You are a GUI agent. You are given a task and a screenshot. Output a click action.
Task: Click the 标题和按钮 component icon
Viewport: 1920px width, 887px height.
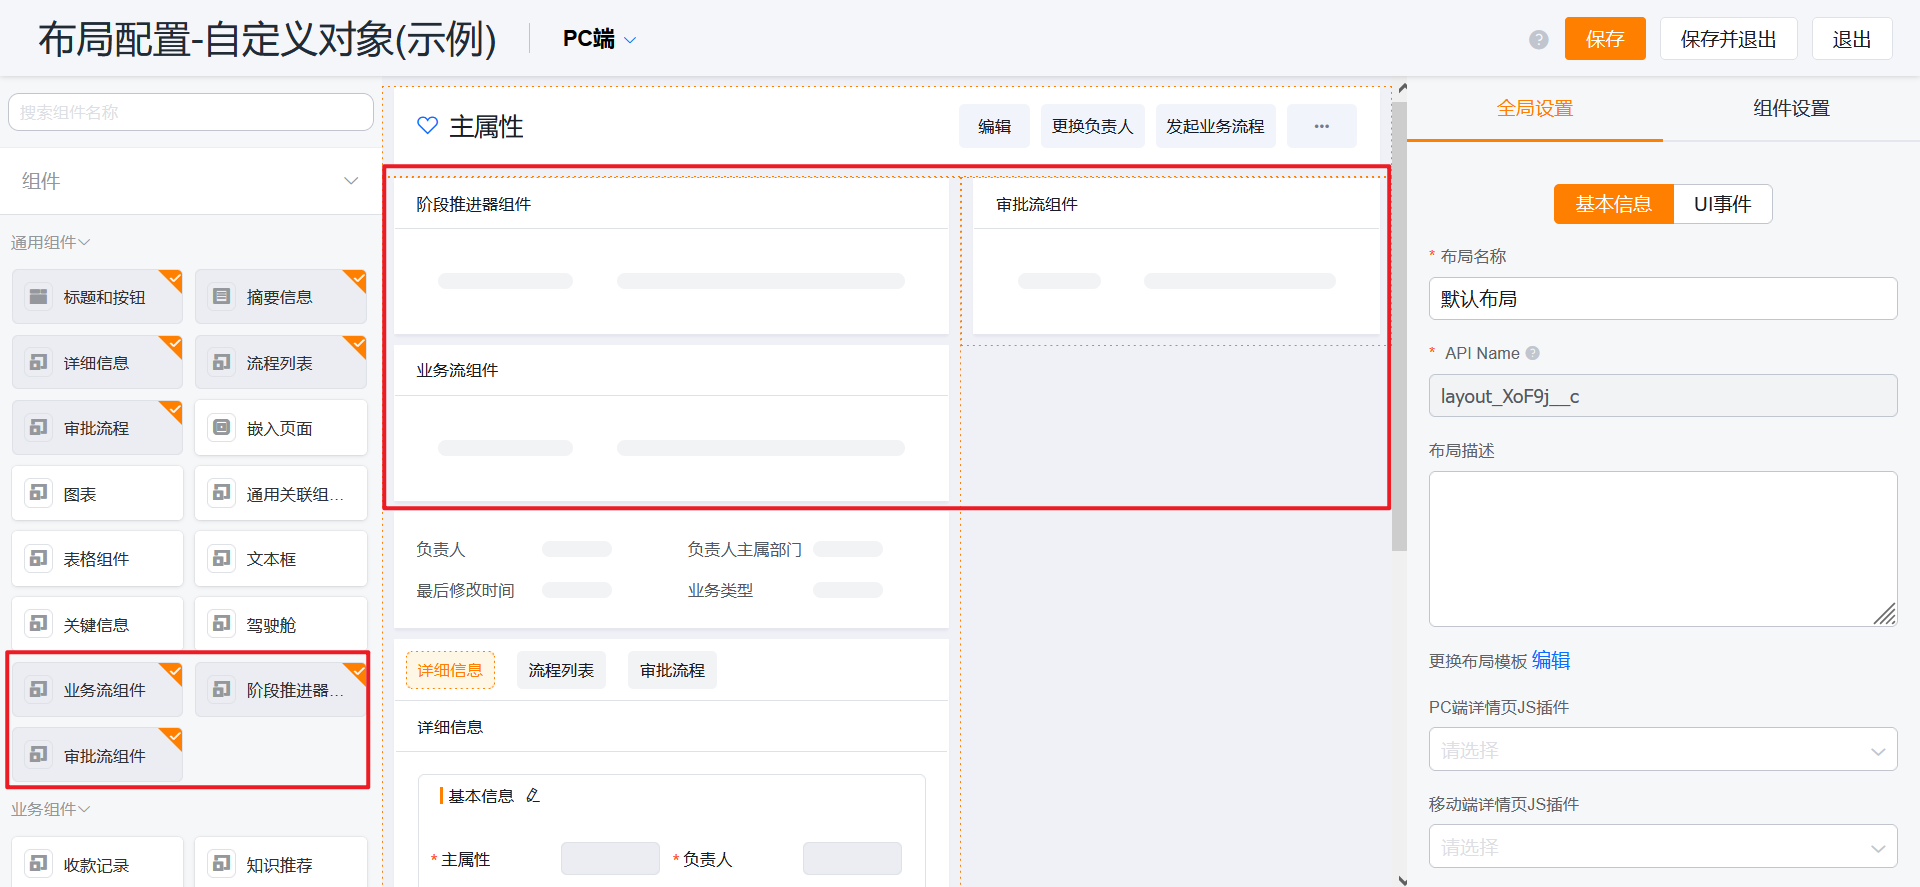[x=38, y=296]
